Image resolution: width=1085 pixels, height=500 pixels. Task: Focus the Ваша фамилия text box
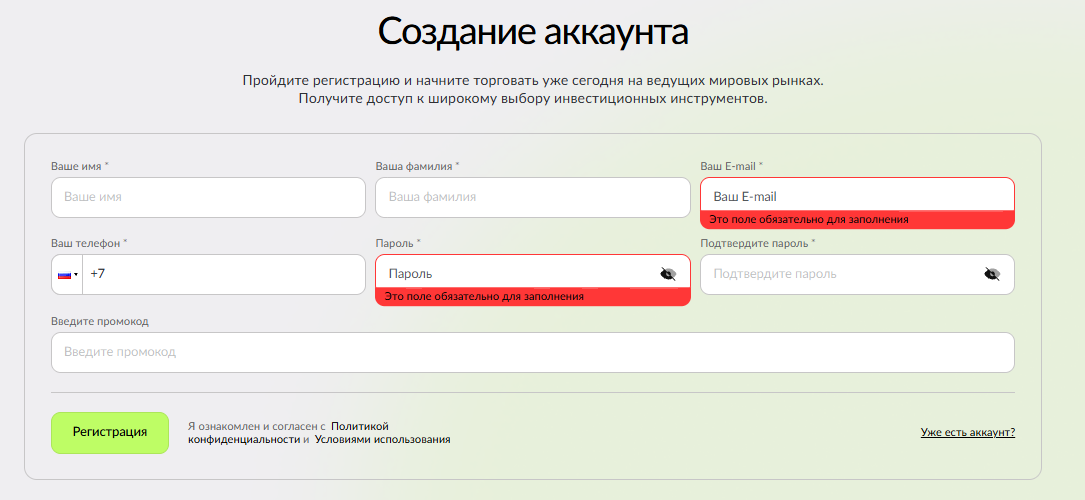coord(532,198)
